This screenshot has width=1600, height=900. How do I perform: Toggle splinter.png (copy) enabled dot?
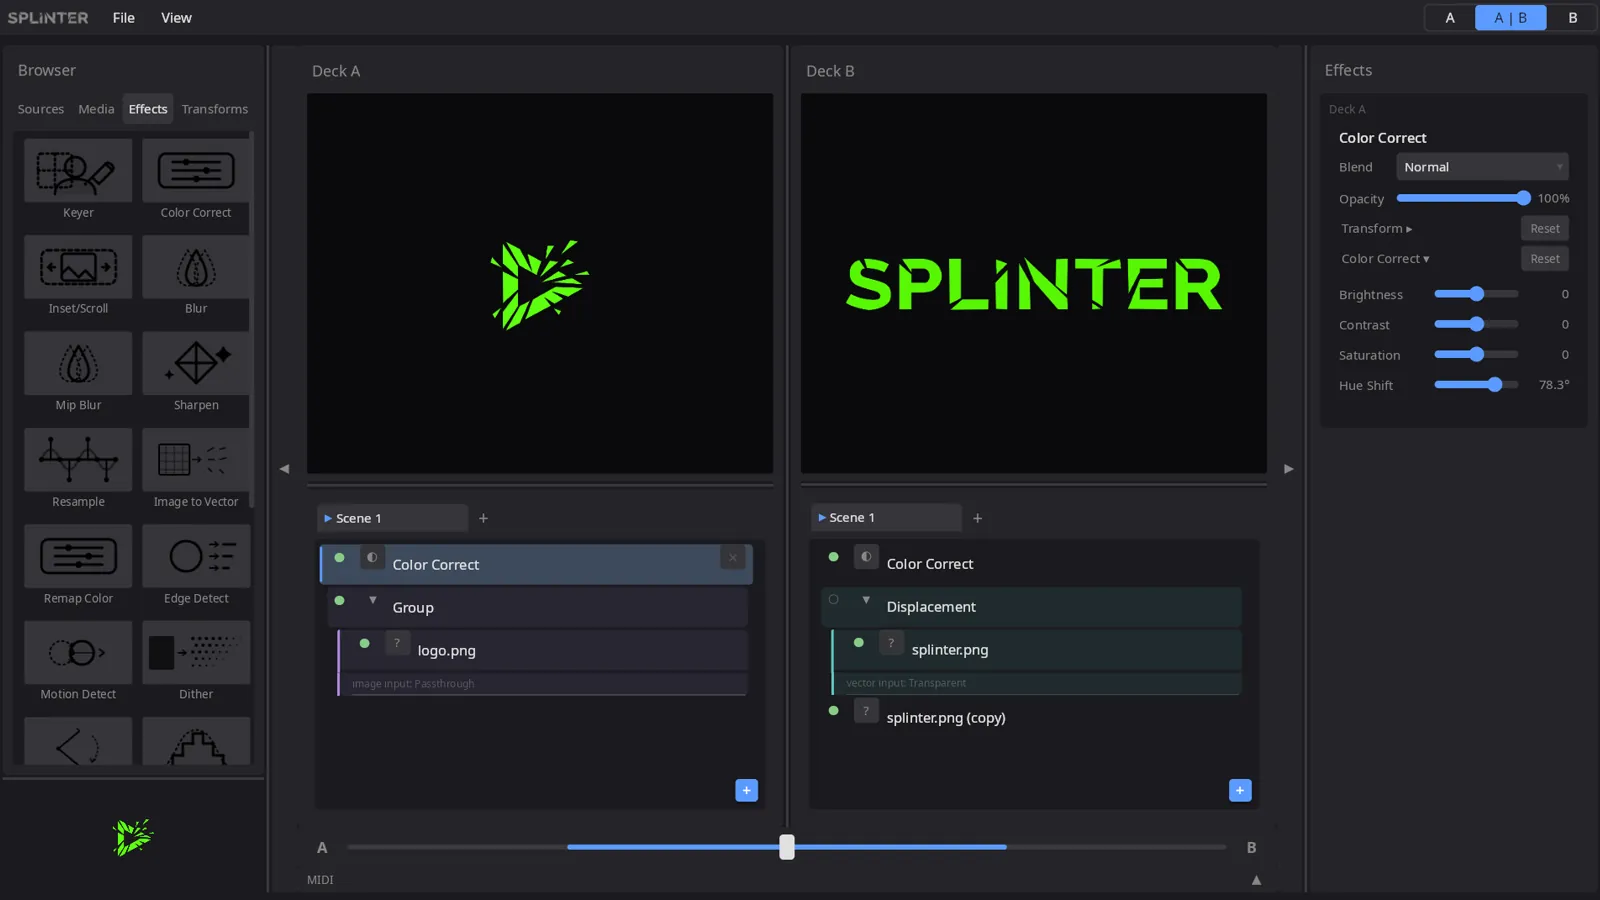(x=833, y=711)
